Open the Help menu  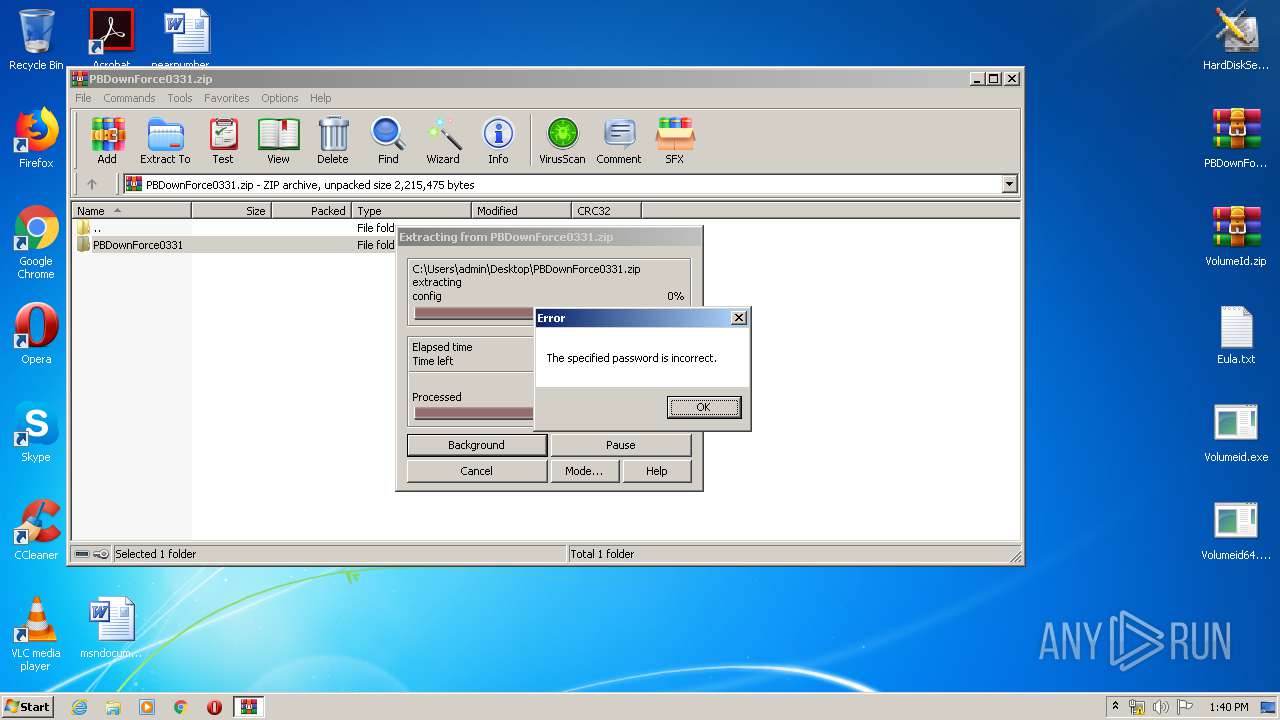pos(320,98)
